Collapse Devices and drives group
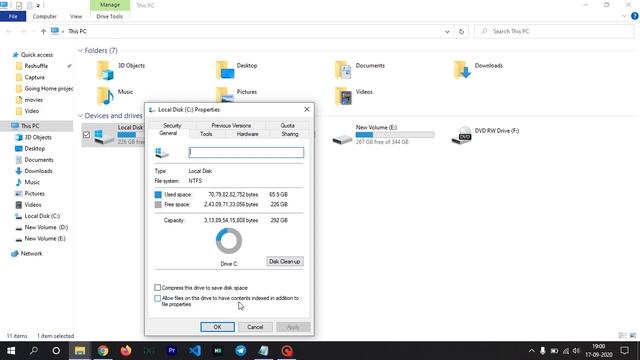This screenshot has height=360, width=640. (80, 116)
